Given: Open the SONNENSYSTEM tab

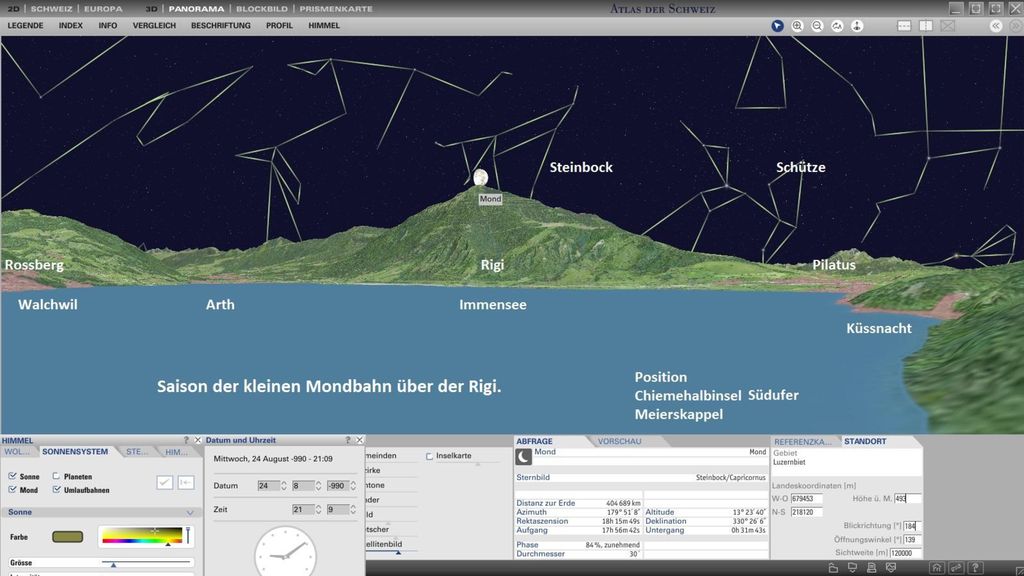Looking at the screenshot, I should [75, 452].
